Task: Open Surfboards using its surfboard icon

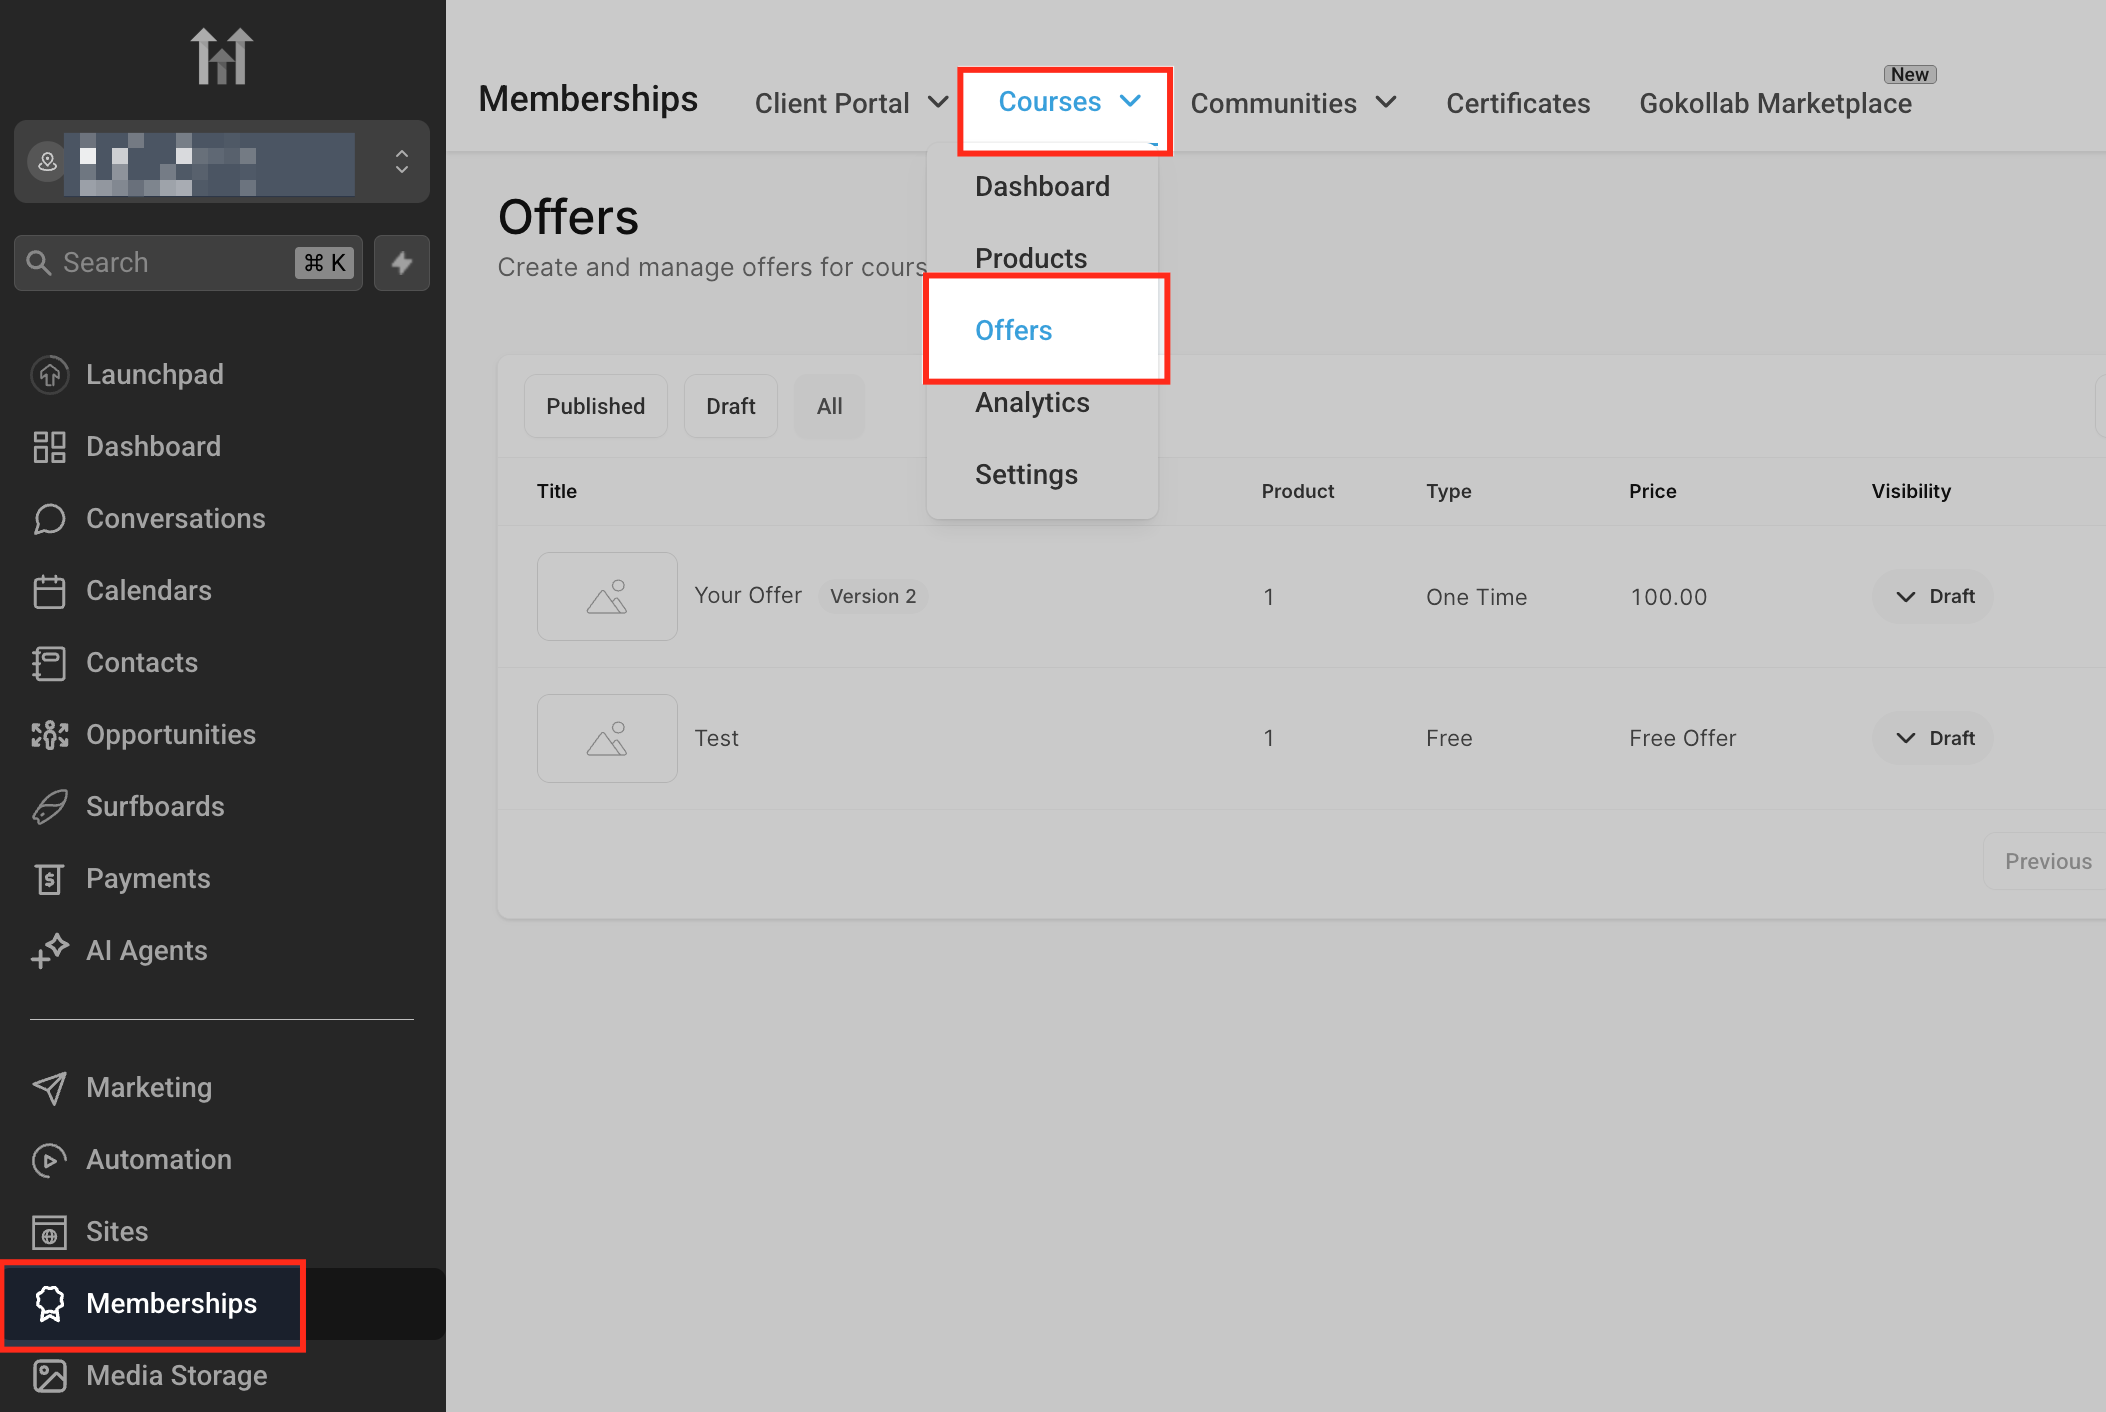Action: pyautogui.click(x=49, y=807)
